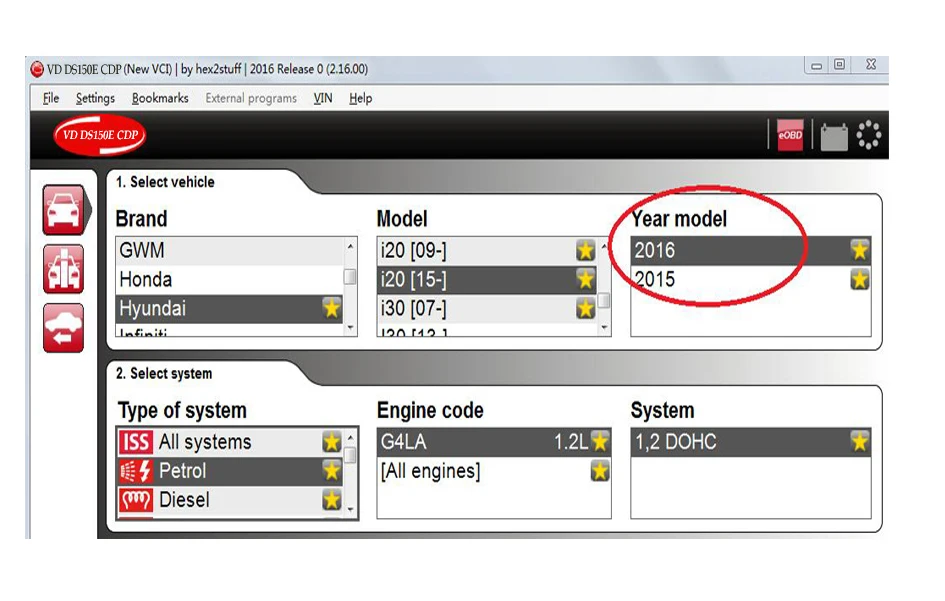Toggle bookmark star for All systems

pos(331,442)
